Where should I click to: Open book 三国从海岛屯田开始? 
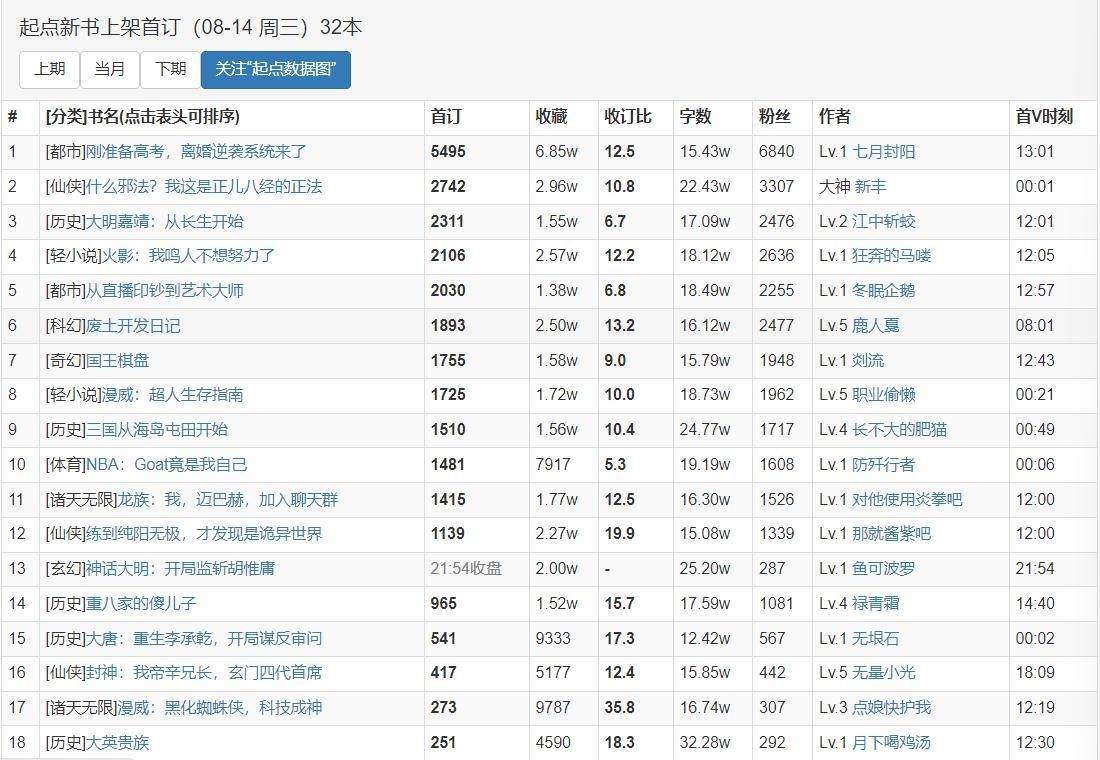click(156, 430)
